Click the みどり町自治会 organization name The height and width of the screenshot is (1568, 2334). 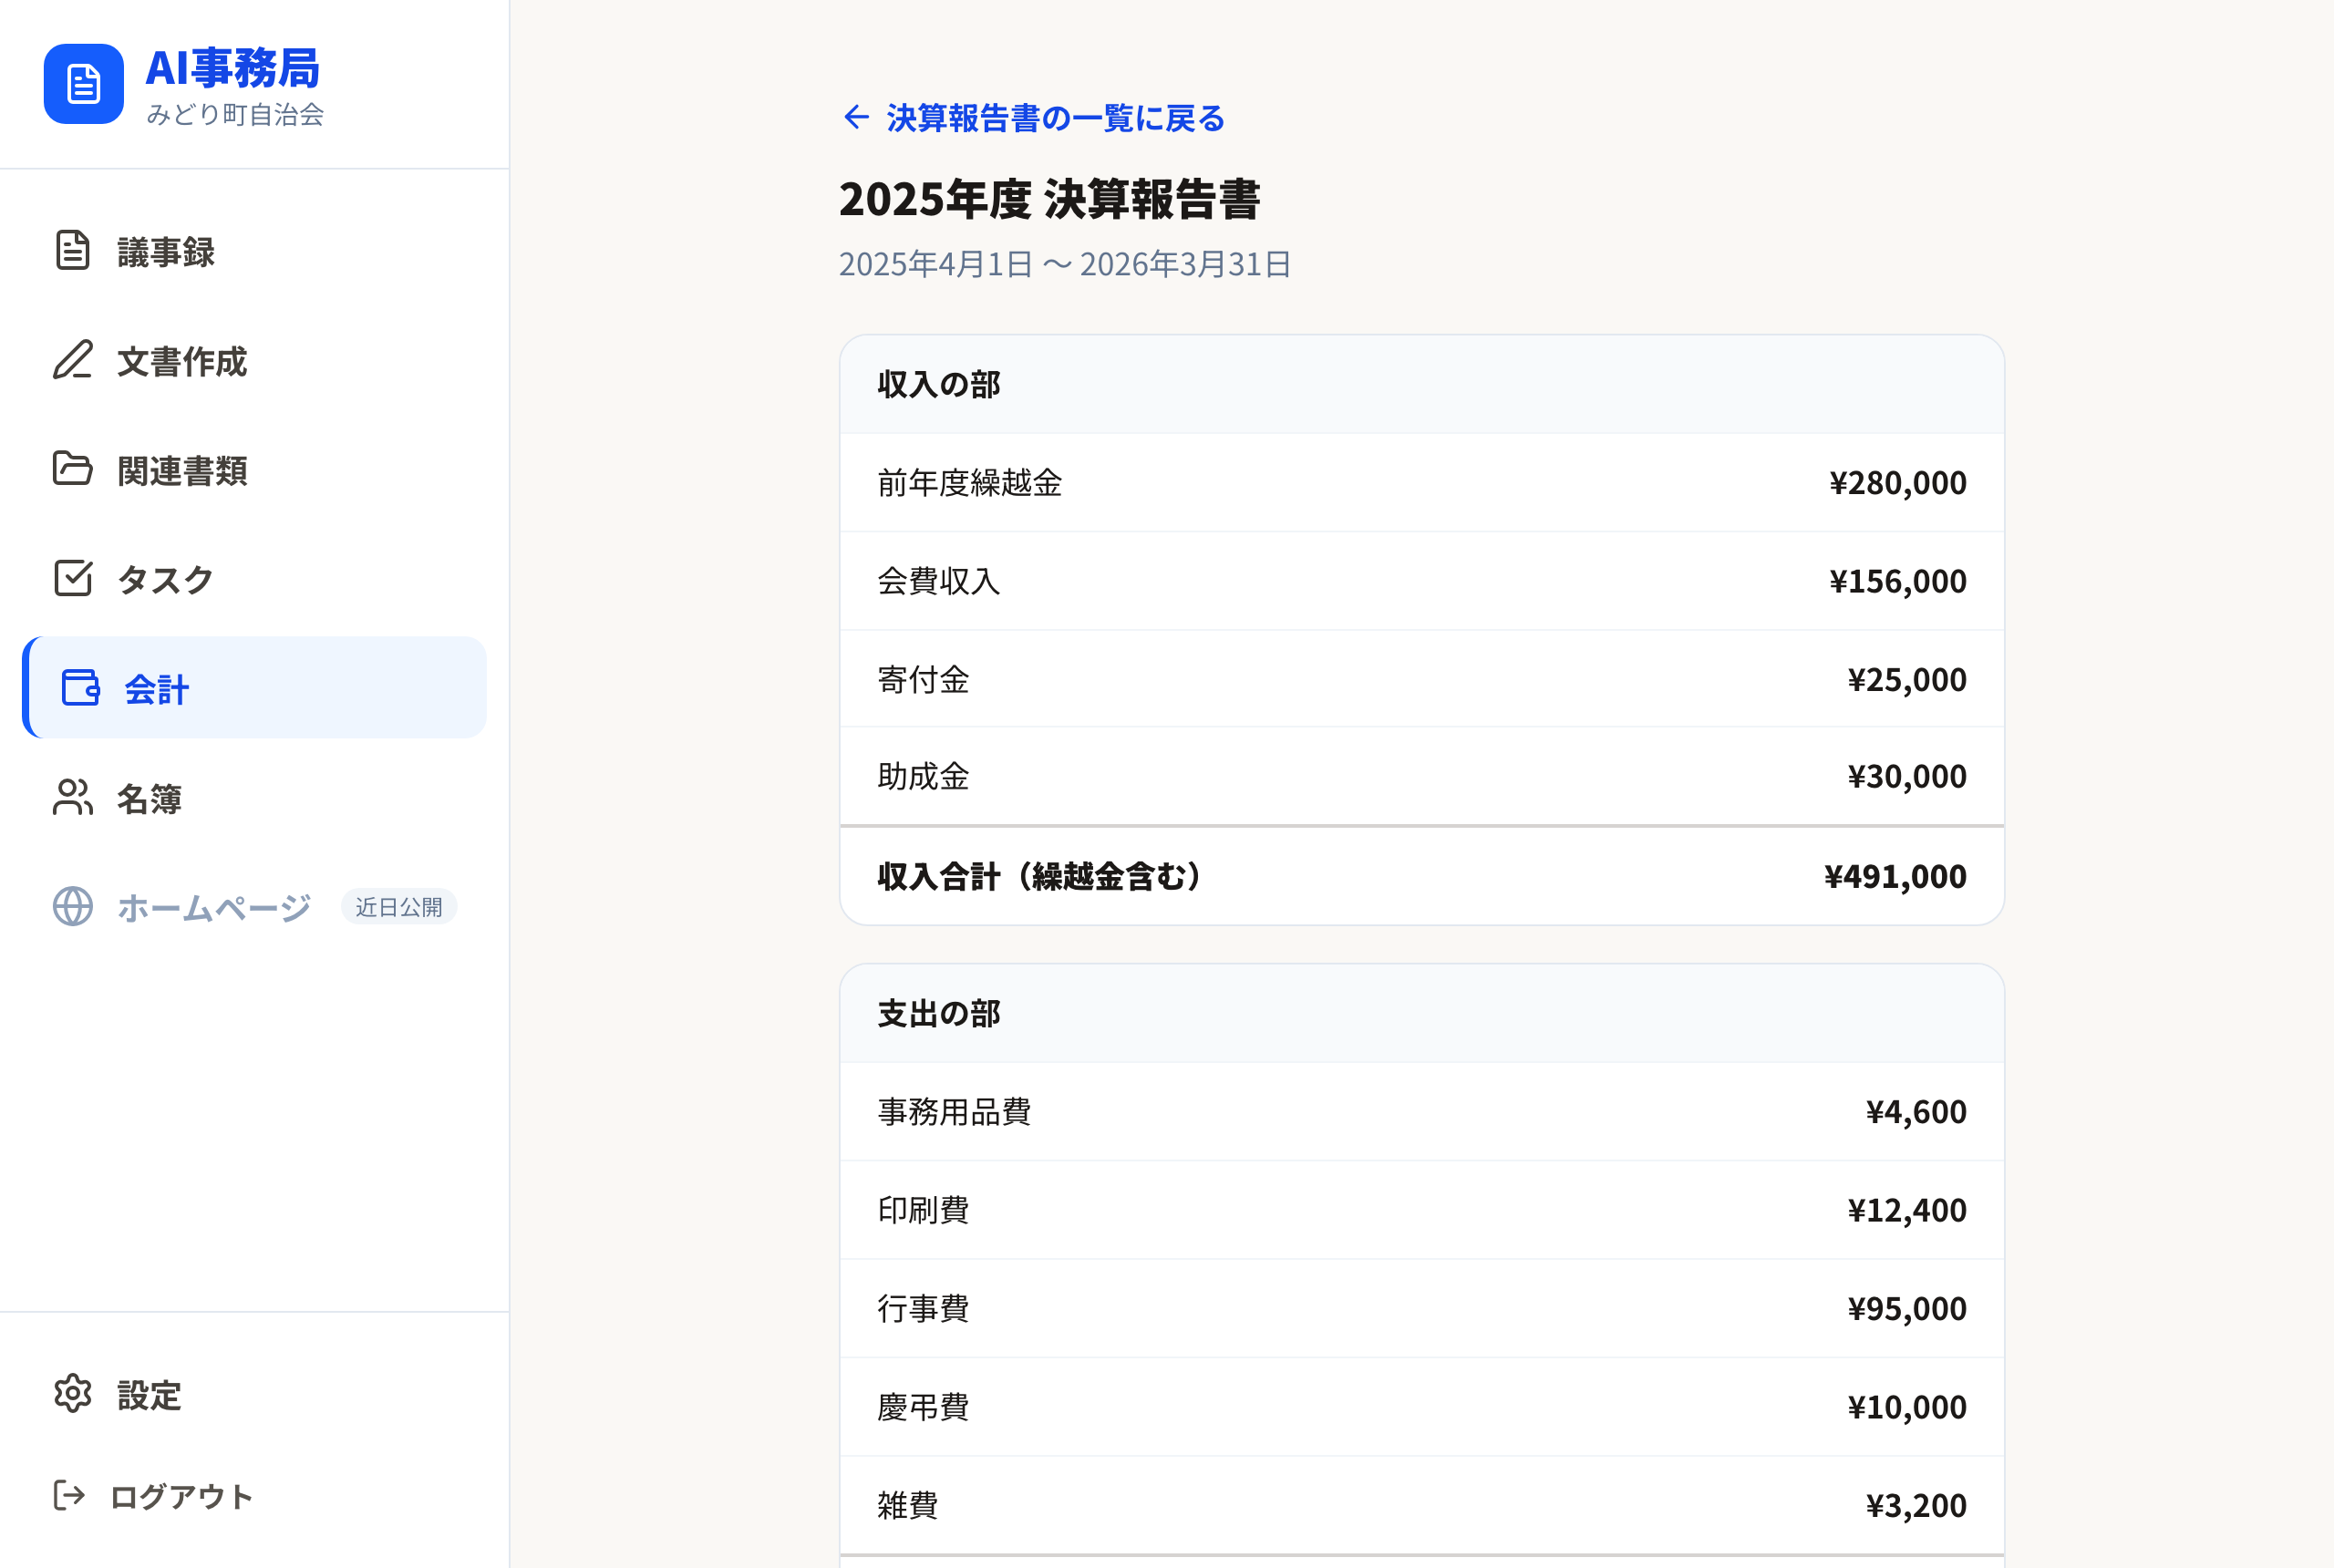pos(235,114)
